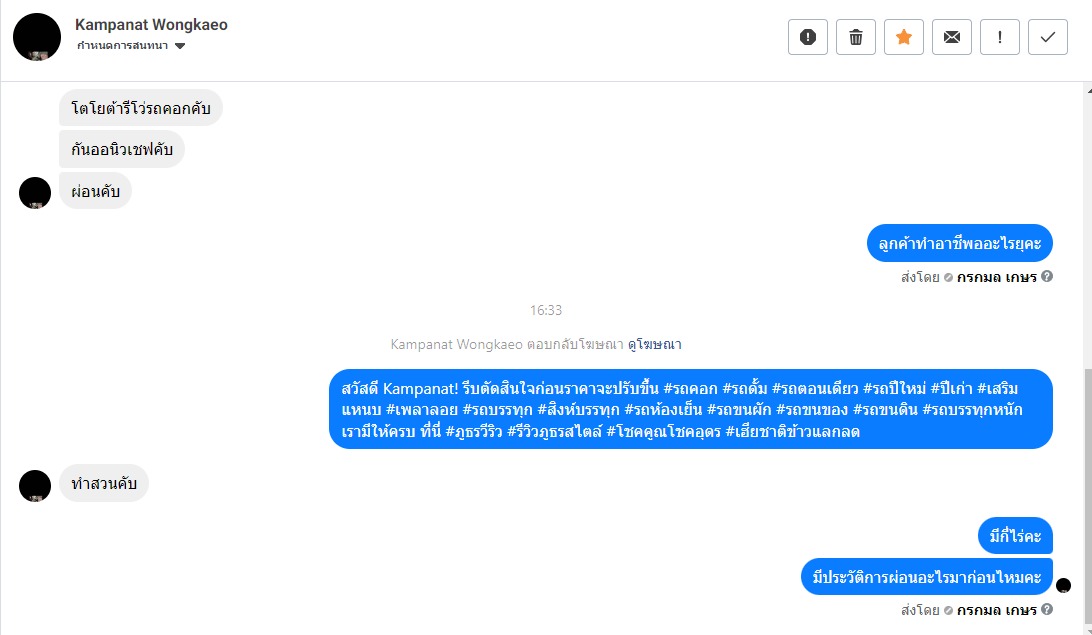Mark conversation done with checkmark icon

click(x=1048, y=37)
